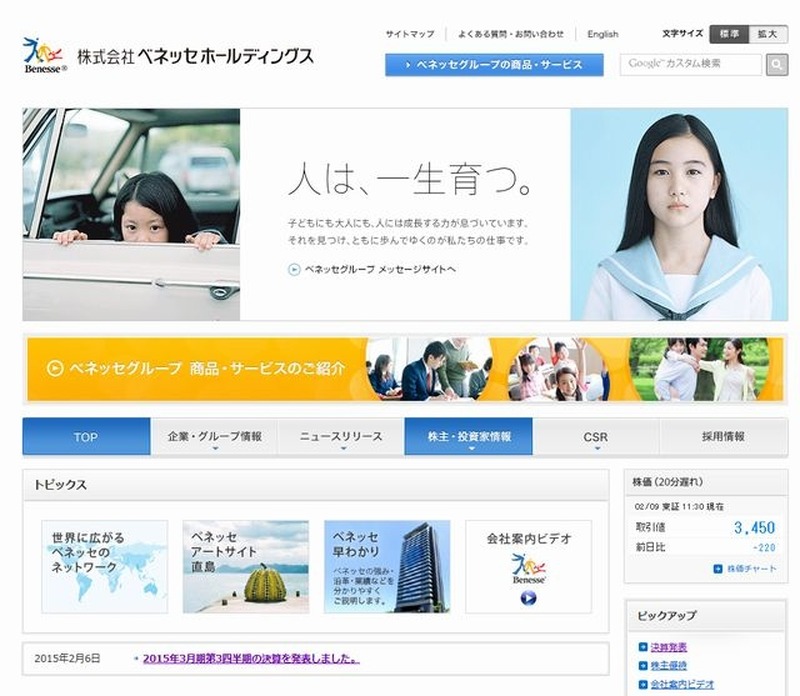Expand the 企業・グループ情報 menu
This screenshot has height=696, width=800.
tap(215, 437)
